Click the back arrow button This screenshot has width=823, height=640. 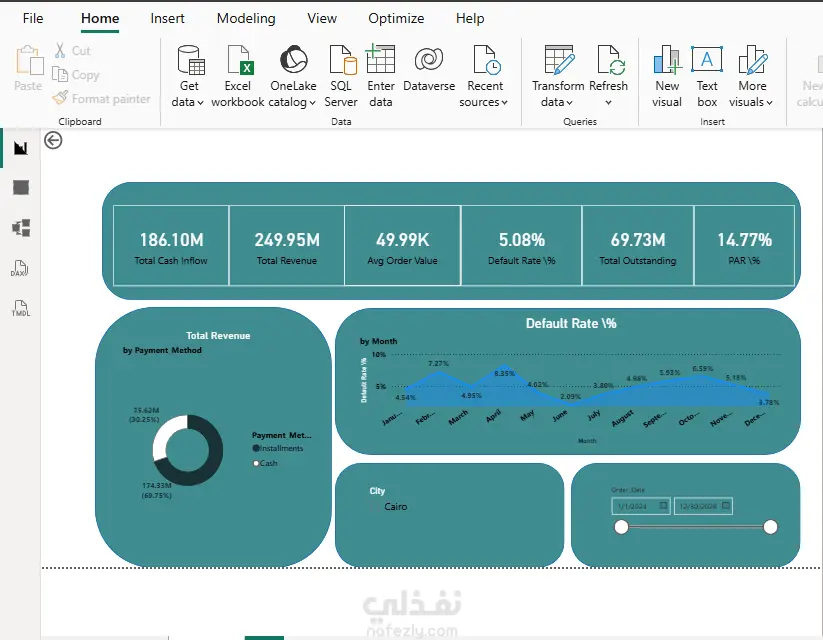(53, 141)
